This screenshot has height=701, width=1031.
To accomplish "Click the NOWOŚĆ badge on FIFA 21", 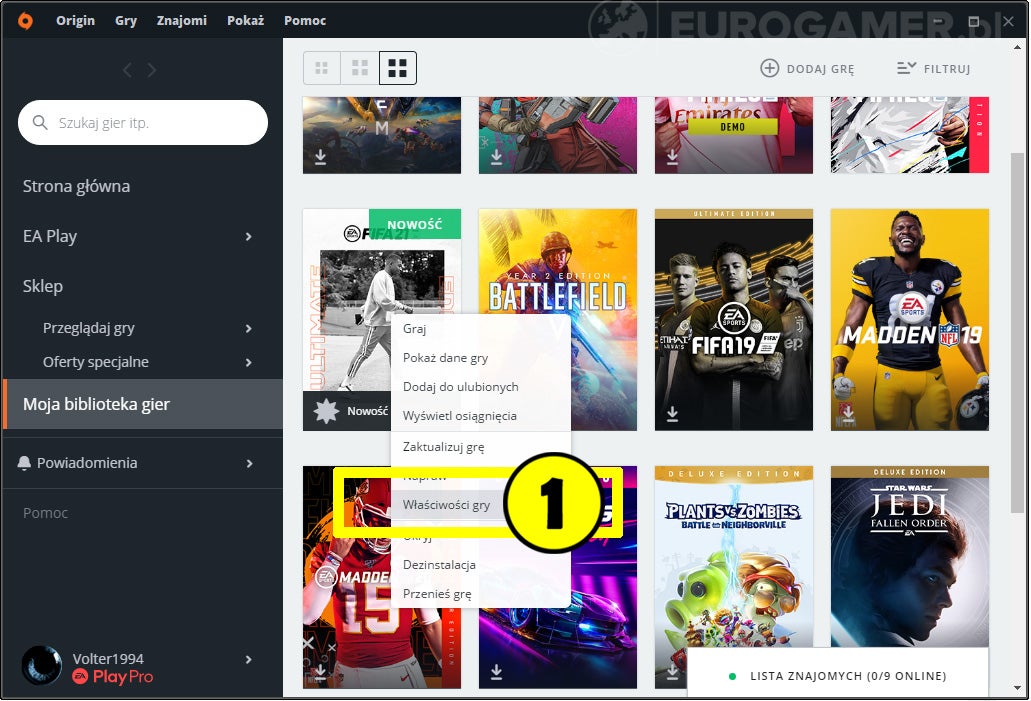I will (x=415, y=224).
